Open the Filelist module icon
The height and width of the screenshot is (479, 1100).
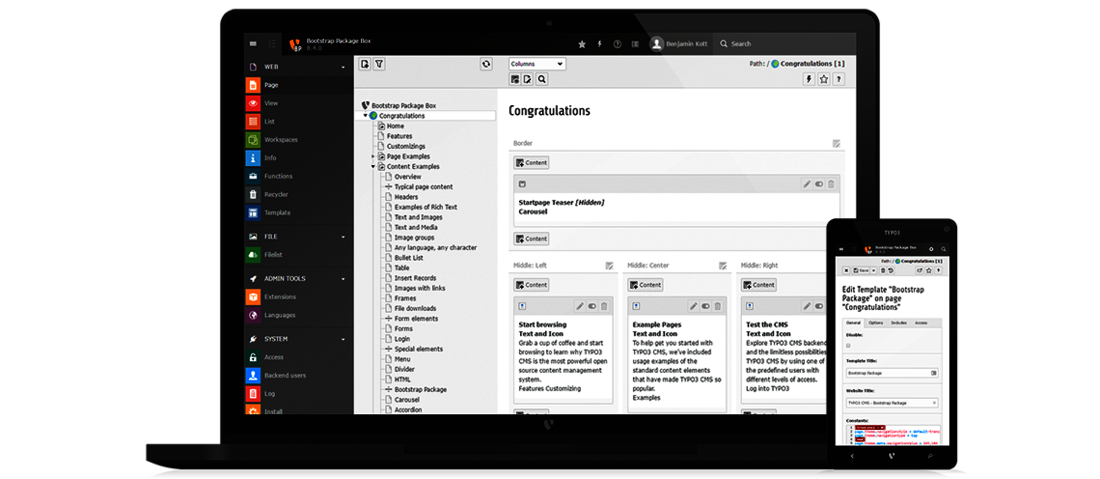click(x=254, y=255)
